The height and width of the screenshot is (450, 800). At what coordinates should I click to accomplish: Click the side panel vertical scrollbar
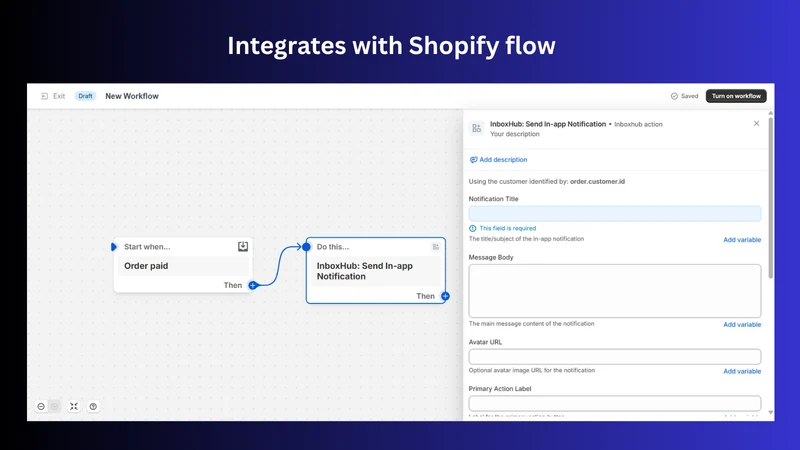[x=770, y=198]
